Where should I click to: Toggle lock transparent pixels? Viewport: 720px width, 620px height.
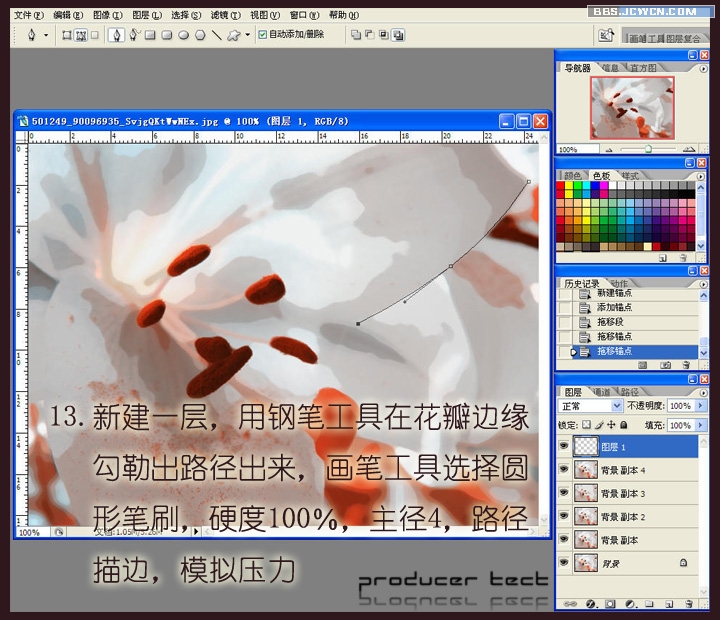(x=586, y=425)
